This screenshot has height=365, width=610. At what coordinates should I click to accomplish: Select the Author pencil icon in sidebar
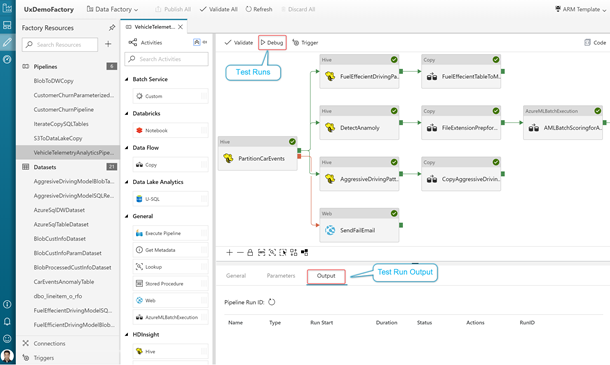click(x=7, y=42)
